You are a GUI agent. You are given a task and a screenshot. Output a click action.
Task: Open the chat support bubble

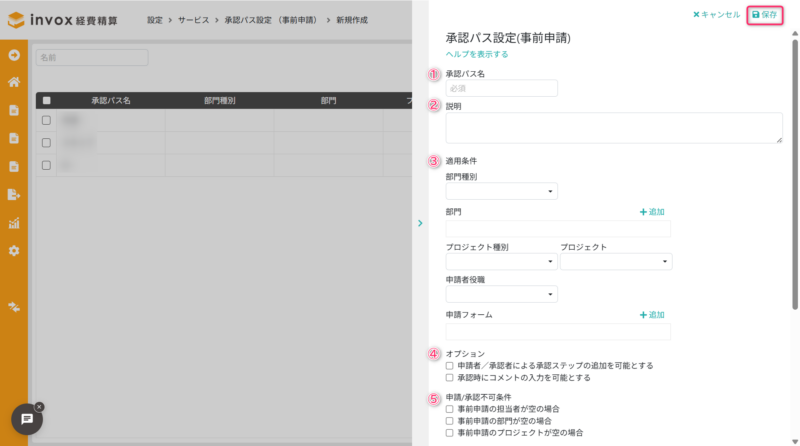point(27,419)
